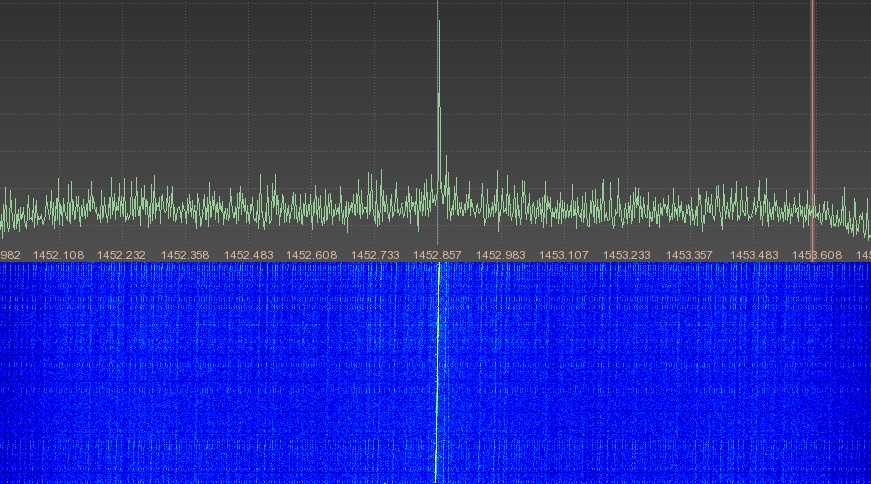Click the 1452.857 center frequency label
This screenshot has height=484, width=871.
pos(437,255)
